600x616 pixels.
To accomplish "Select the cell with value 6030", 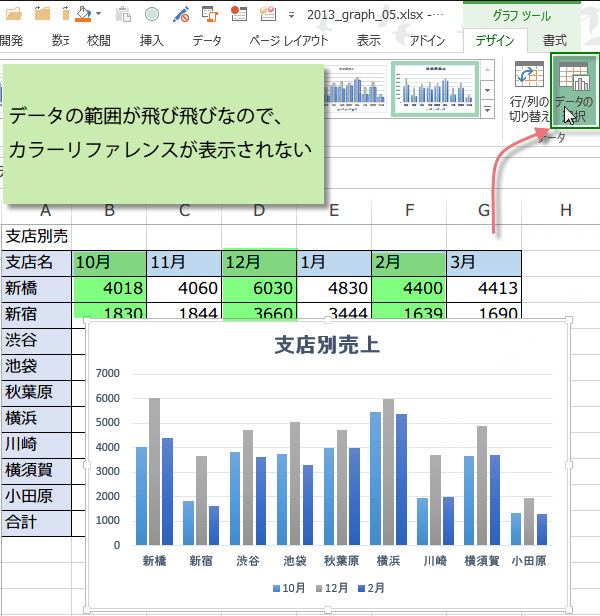I will pyautogui.click(x=259, y=289).
